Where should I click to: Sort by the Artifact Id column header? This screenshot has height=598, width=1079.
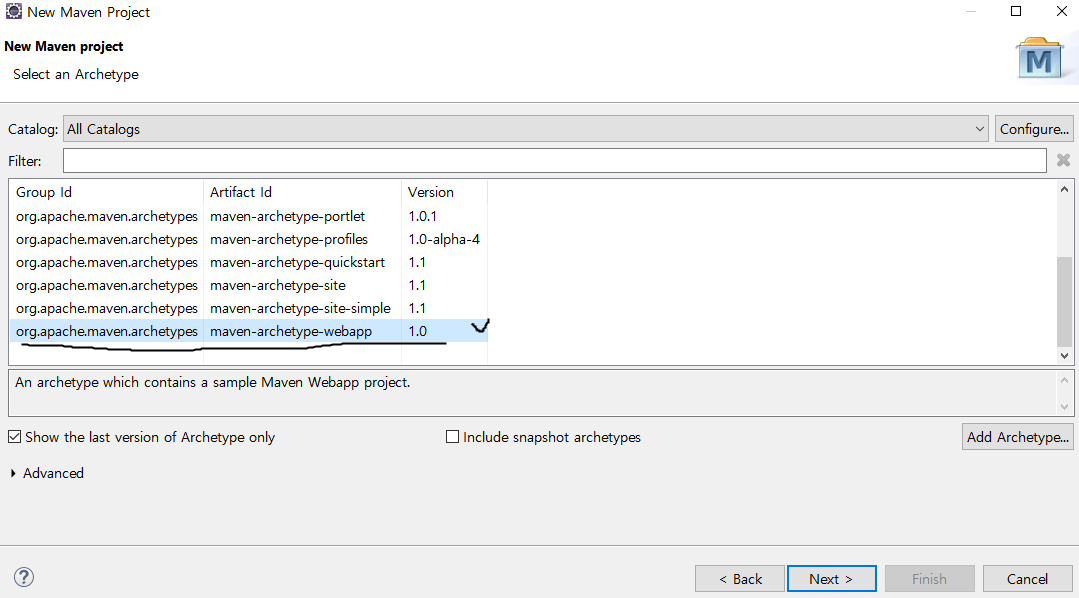[x=302, y=192]
